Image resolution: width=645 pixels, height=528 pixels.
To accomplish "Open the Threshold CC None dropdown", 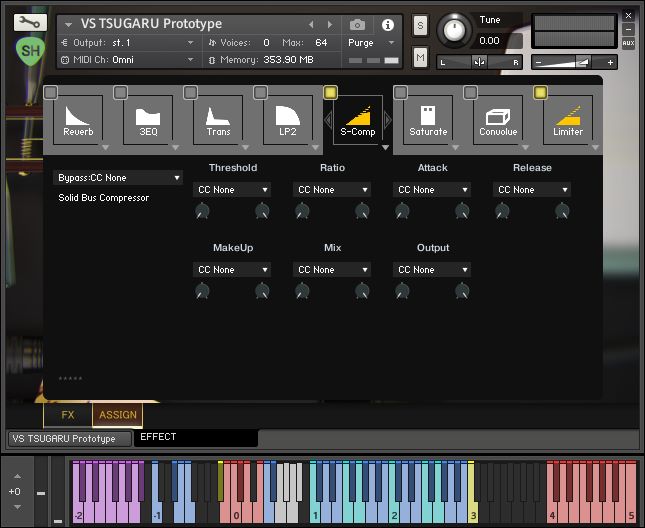I will coord(233,190).
